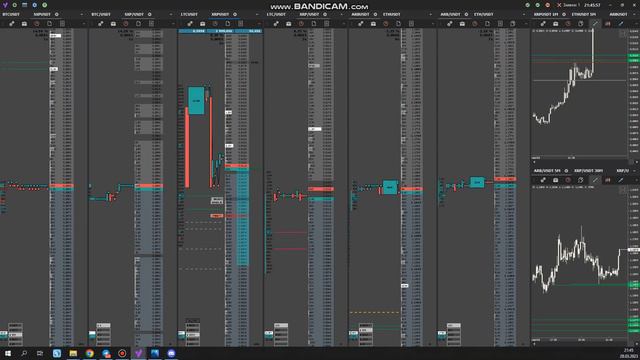Open settings gear next to ARBUSDT tab
This screenshot has height=360, width=640.
pos(376,14)
